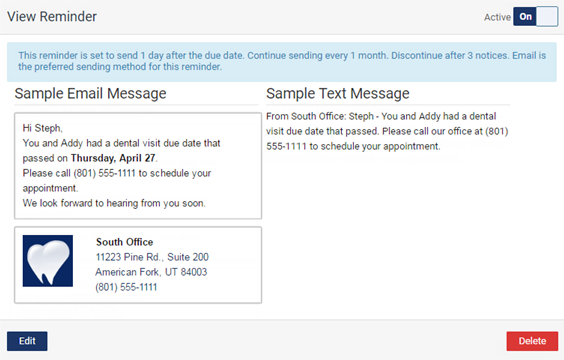
Task: Click the closing line about hearing from you
Action: point(114,203)
